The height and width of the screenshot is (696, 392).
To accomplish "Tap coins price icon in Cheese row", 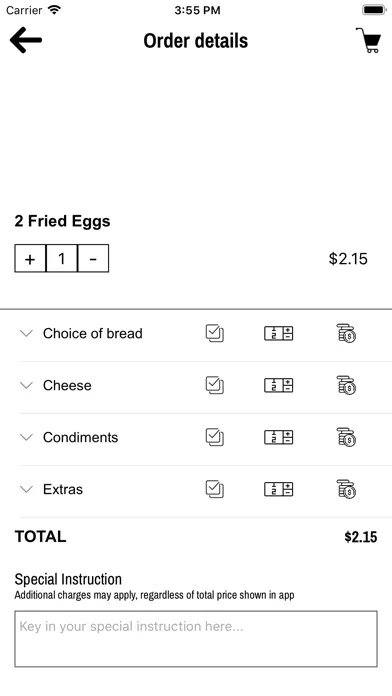I will 346,385.
